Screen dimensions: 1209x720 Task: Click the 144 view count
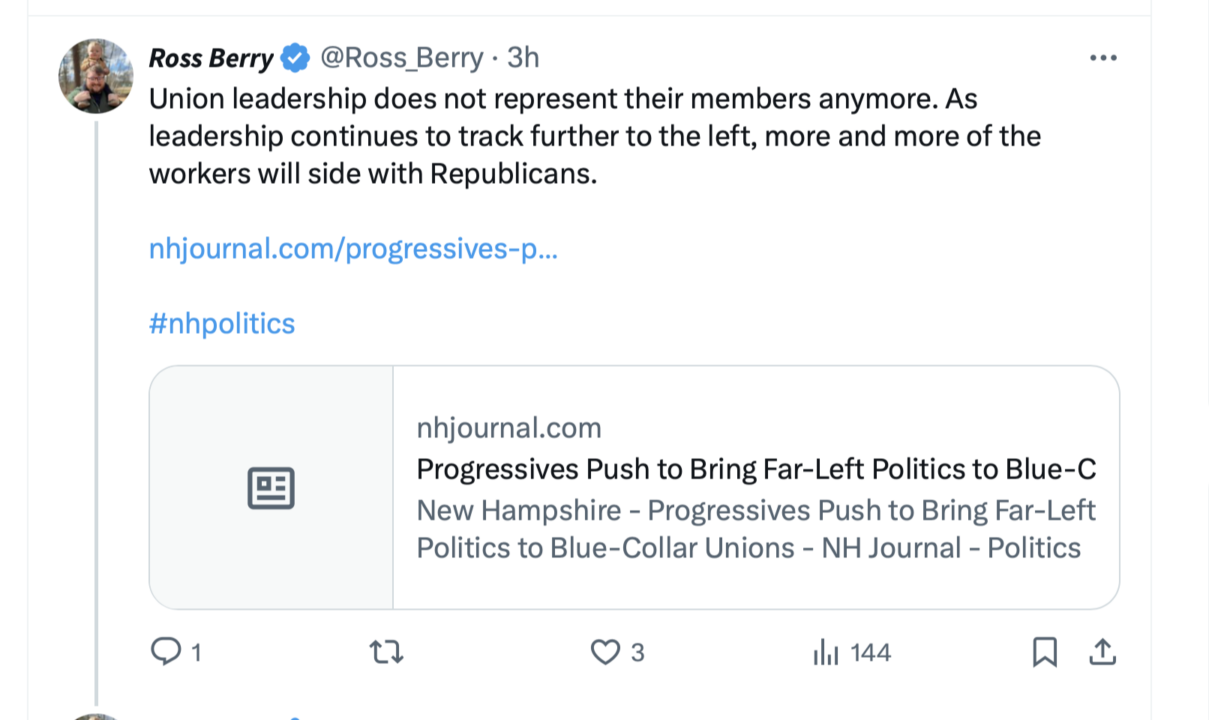click(x=870, y=653)
